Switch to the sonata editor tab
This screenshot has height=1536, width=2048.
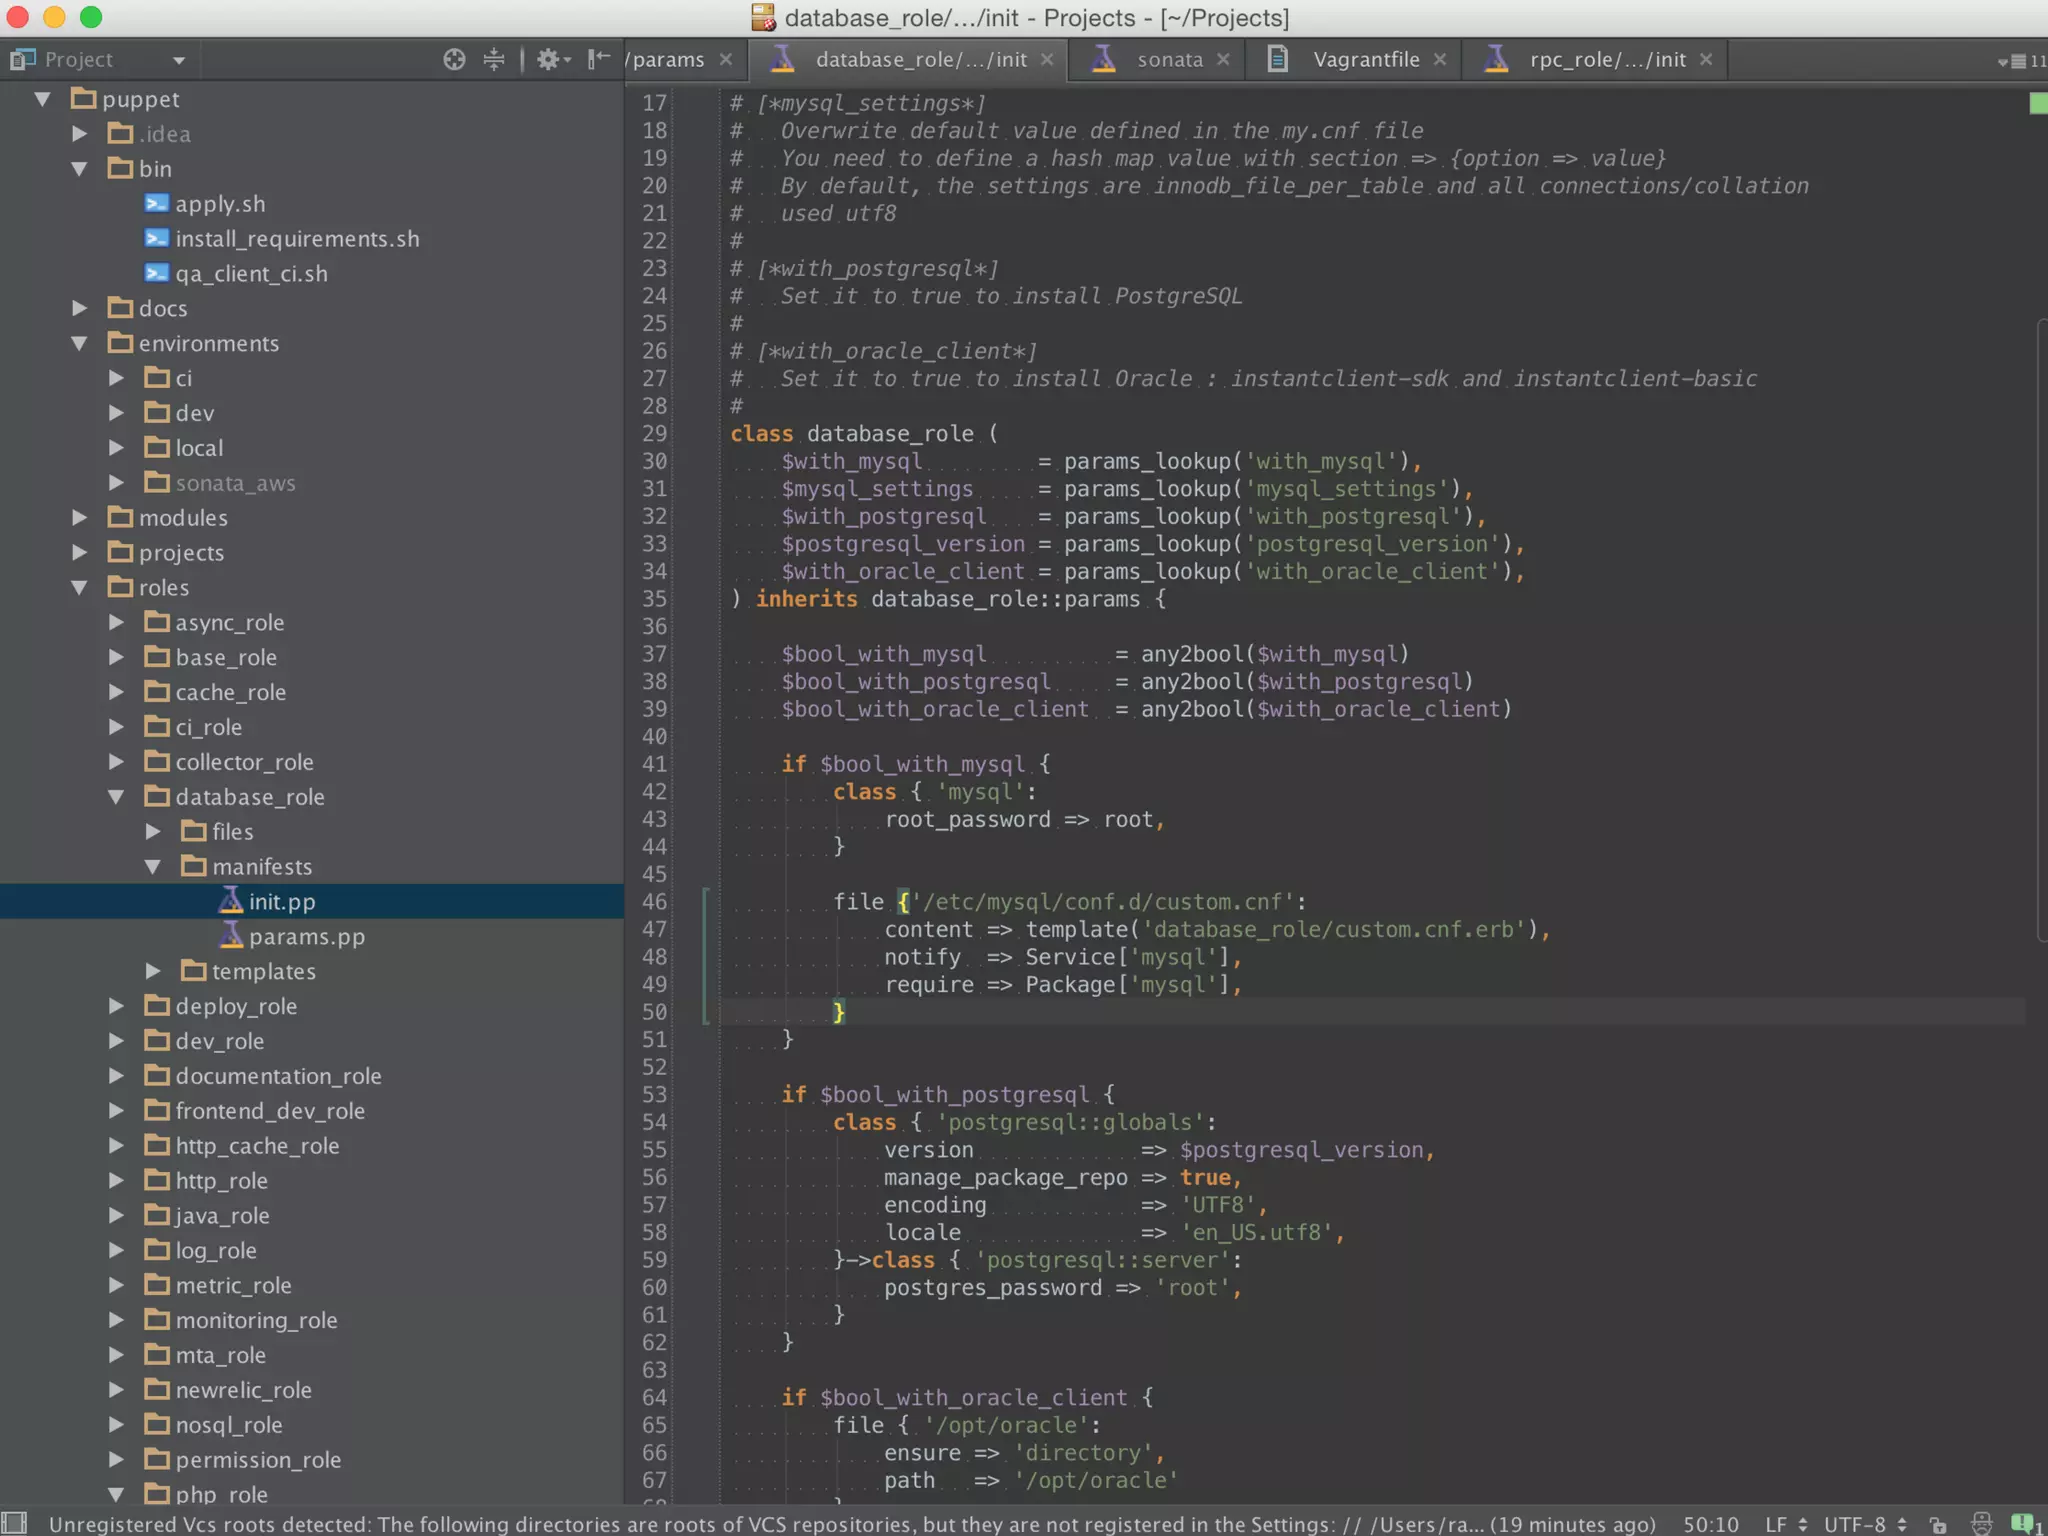click(x=1169, y=60)
